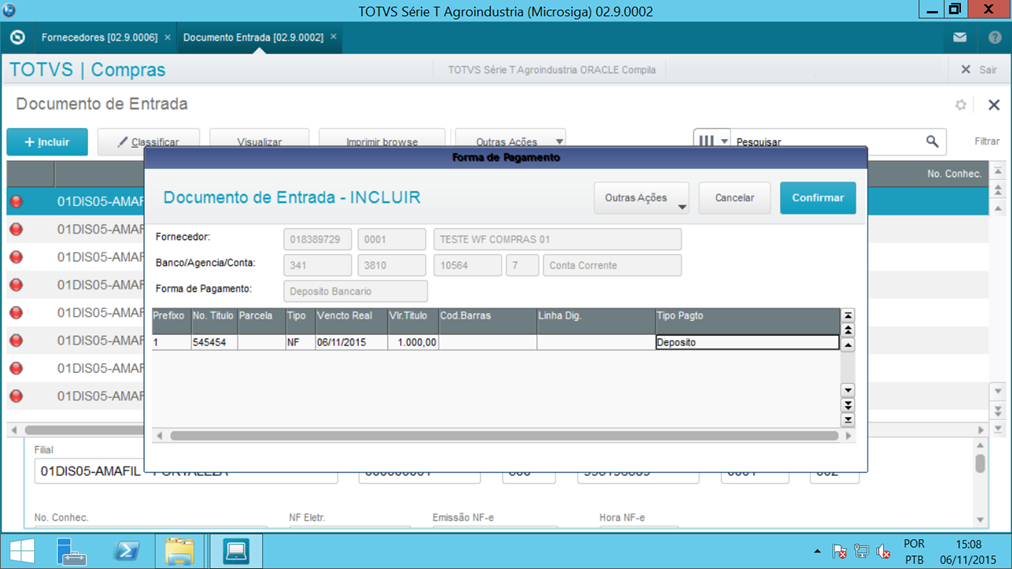Select the Documento Entrada tab
The image size is (1012, 569).
[x=252, y=37]
